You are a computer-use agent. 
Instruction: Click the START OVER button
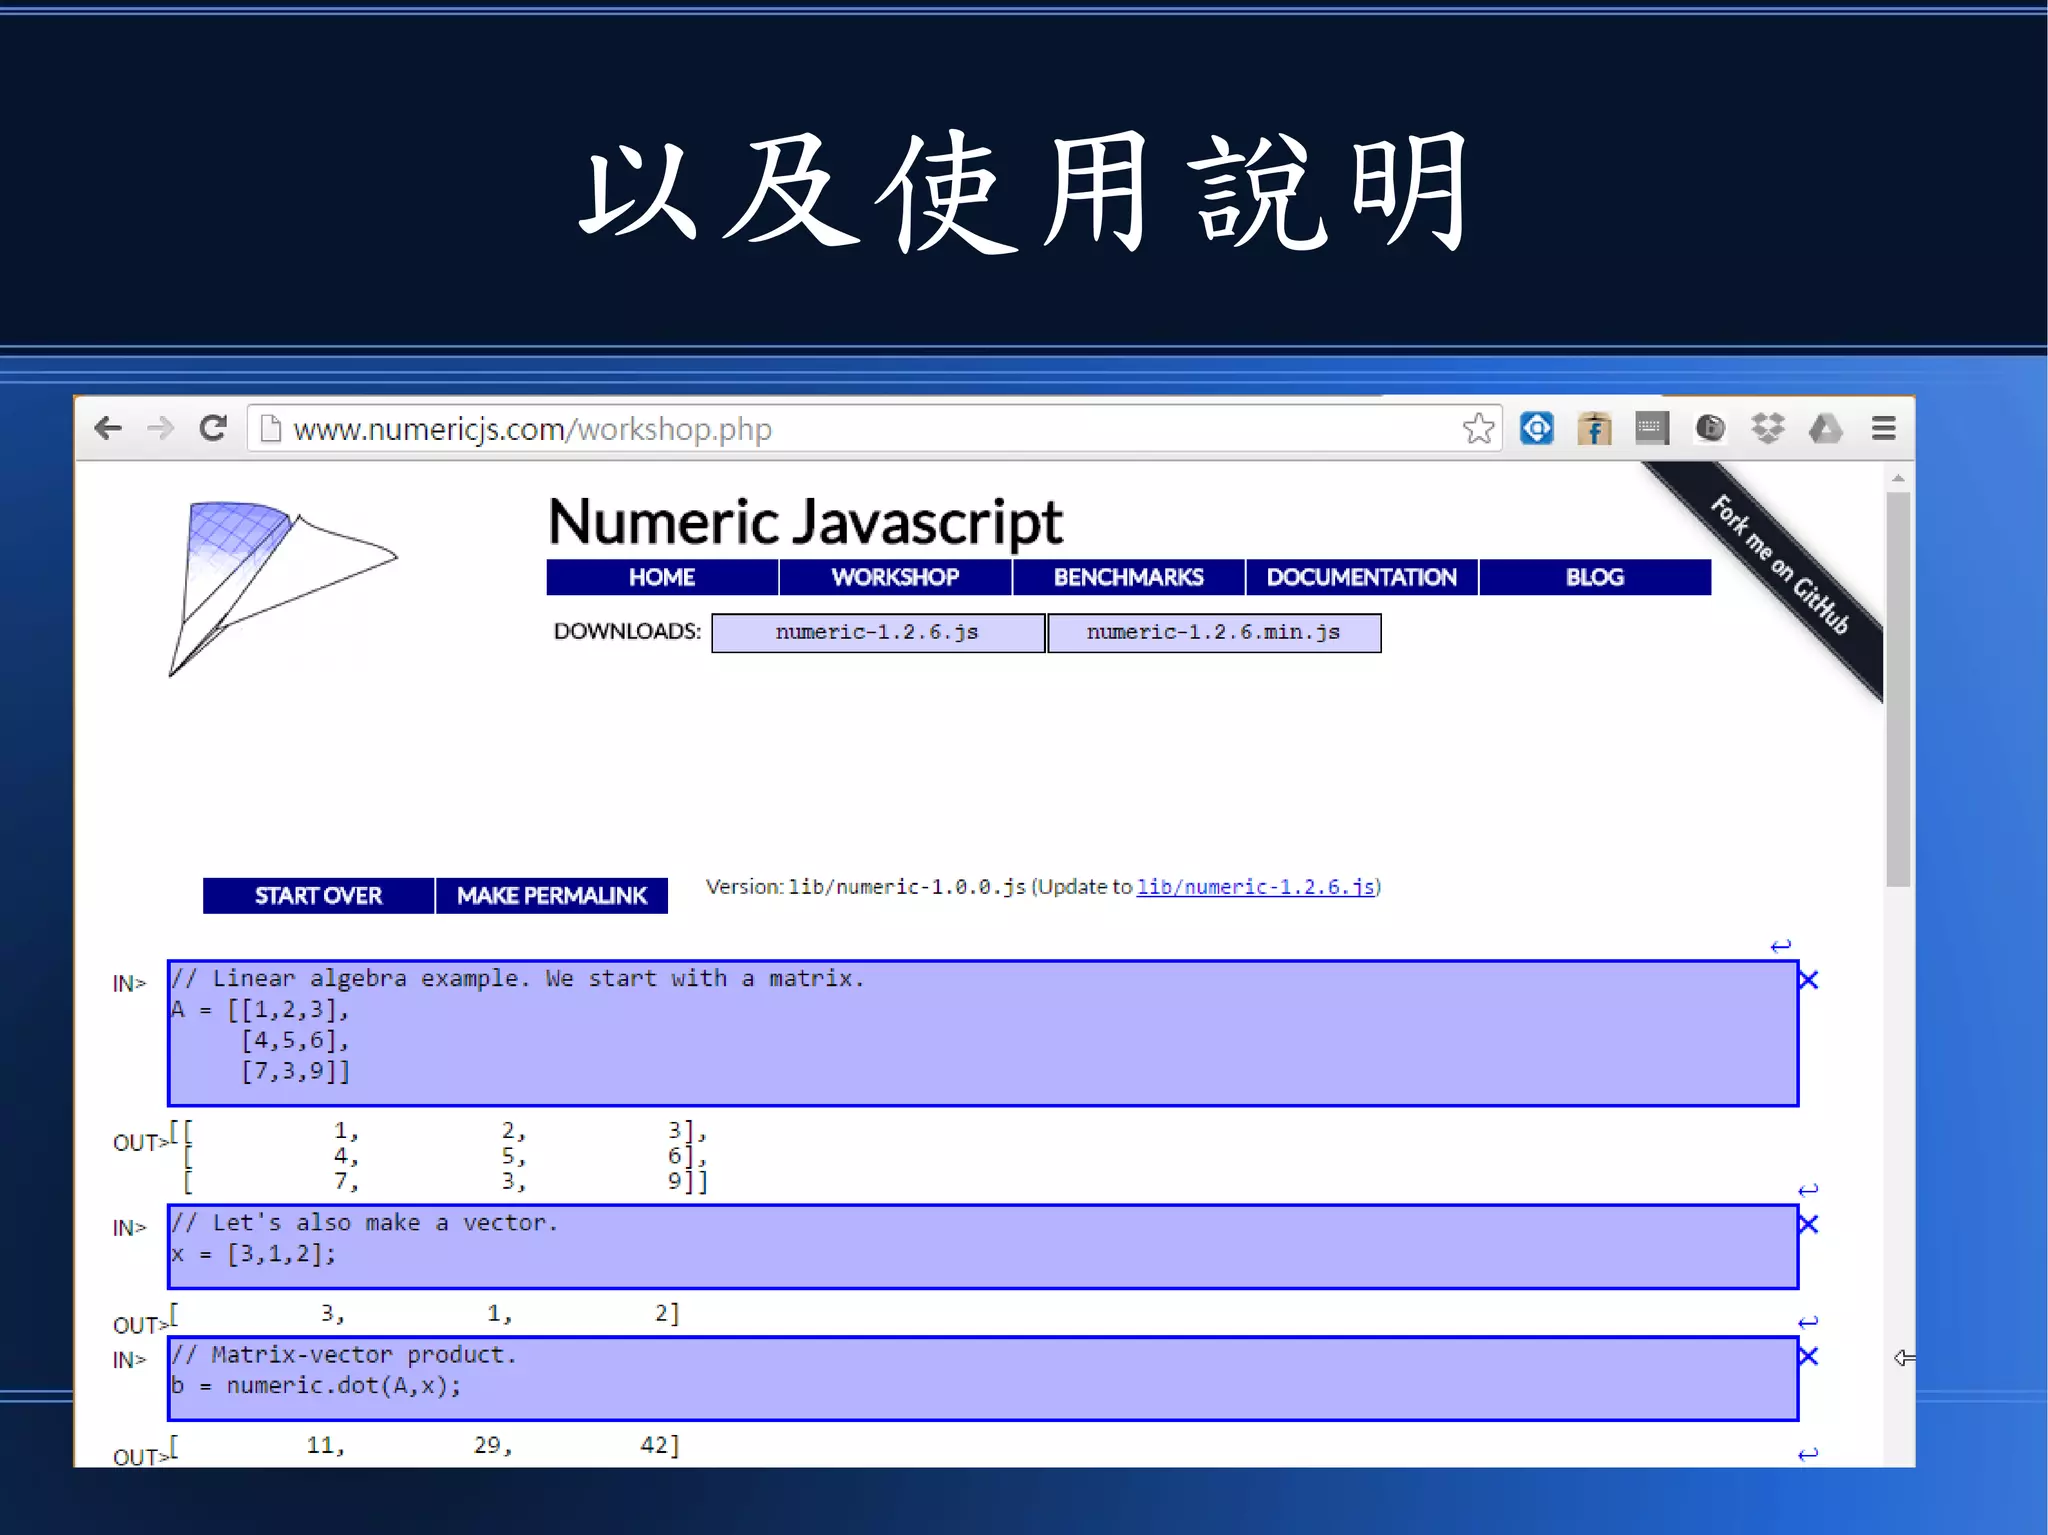click(x=318, y=896)
